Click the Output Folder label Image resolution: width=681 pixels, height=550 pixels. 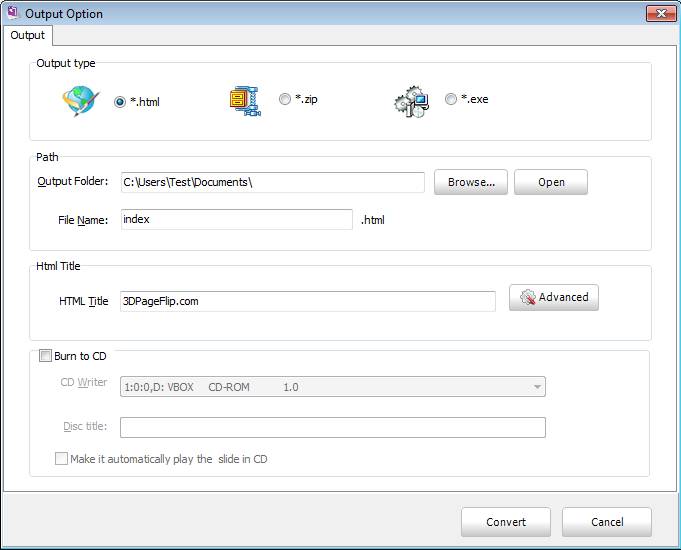[73, 181]
